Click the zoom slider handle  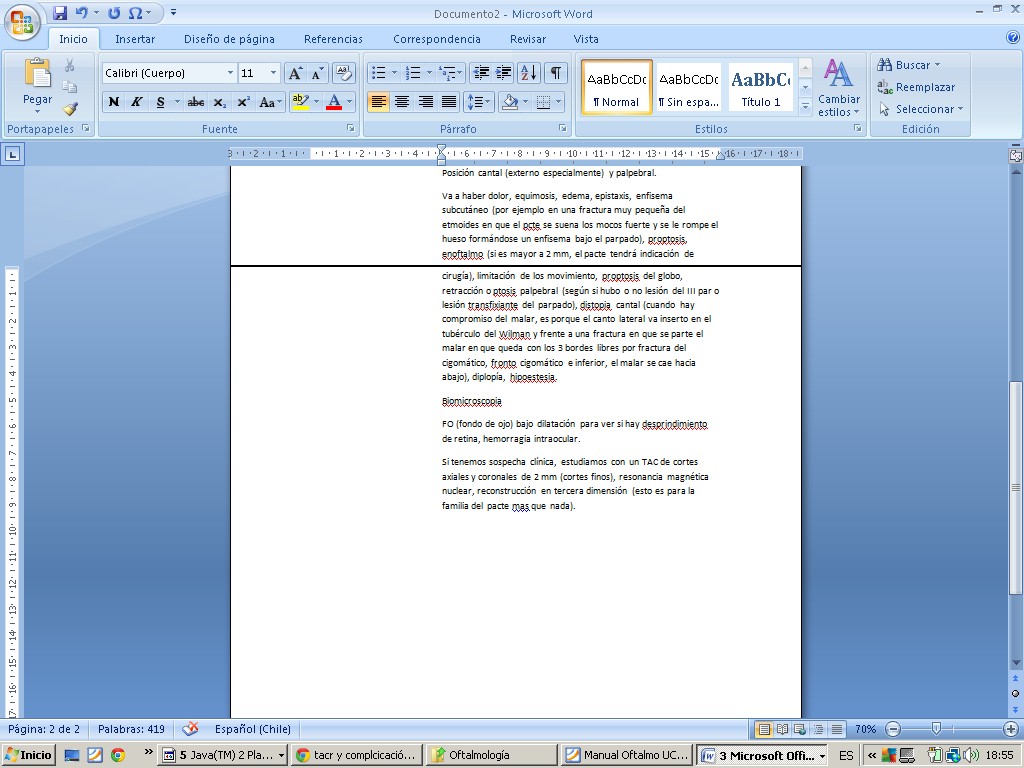(x=936, y=729)
